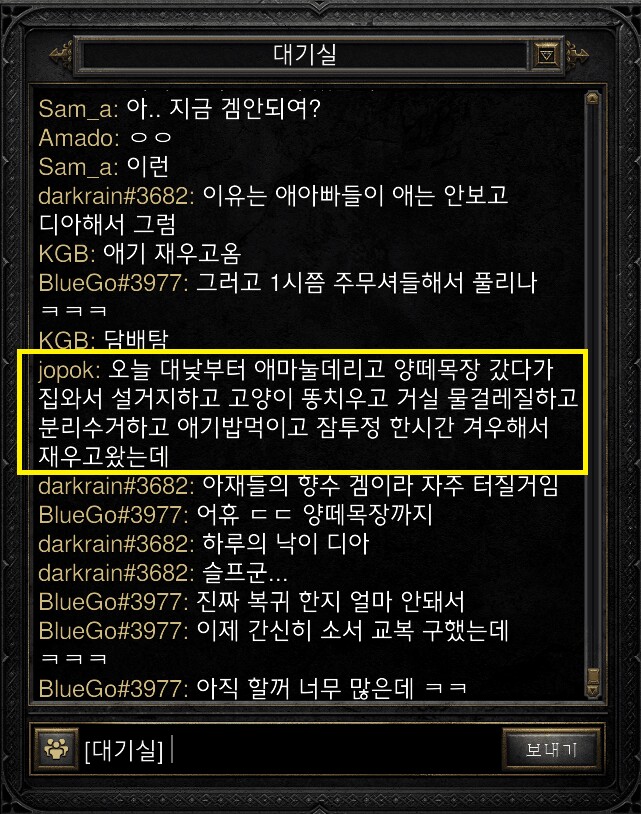Click Sam_a name on '지금 겜안되여' line
Image resolution: width=641 pixels, height=814 pixels.
(78, 110)
